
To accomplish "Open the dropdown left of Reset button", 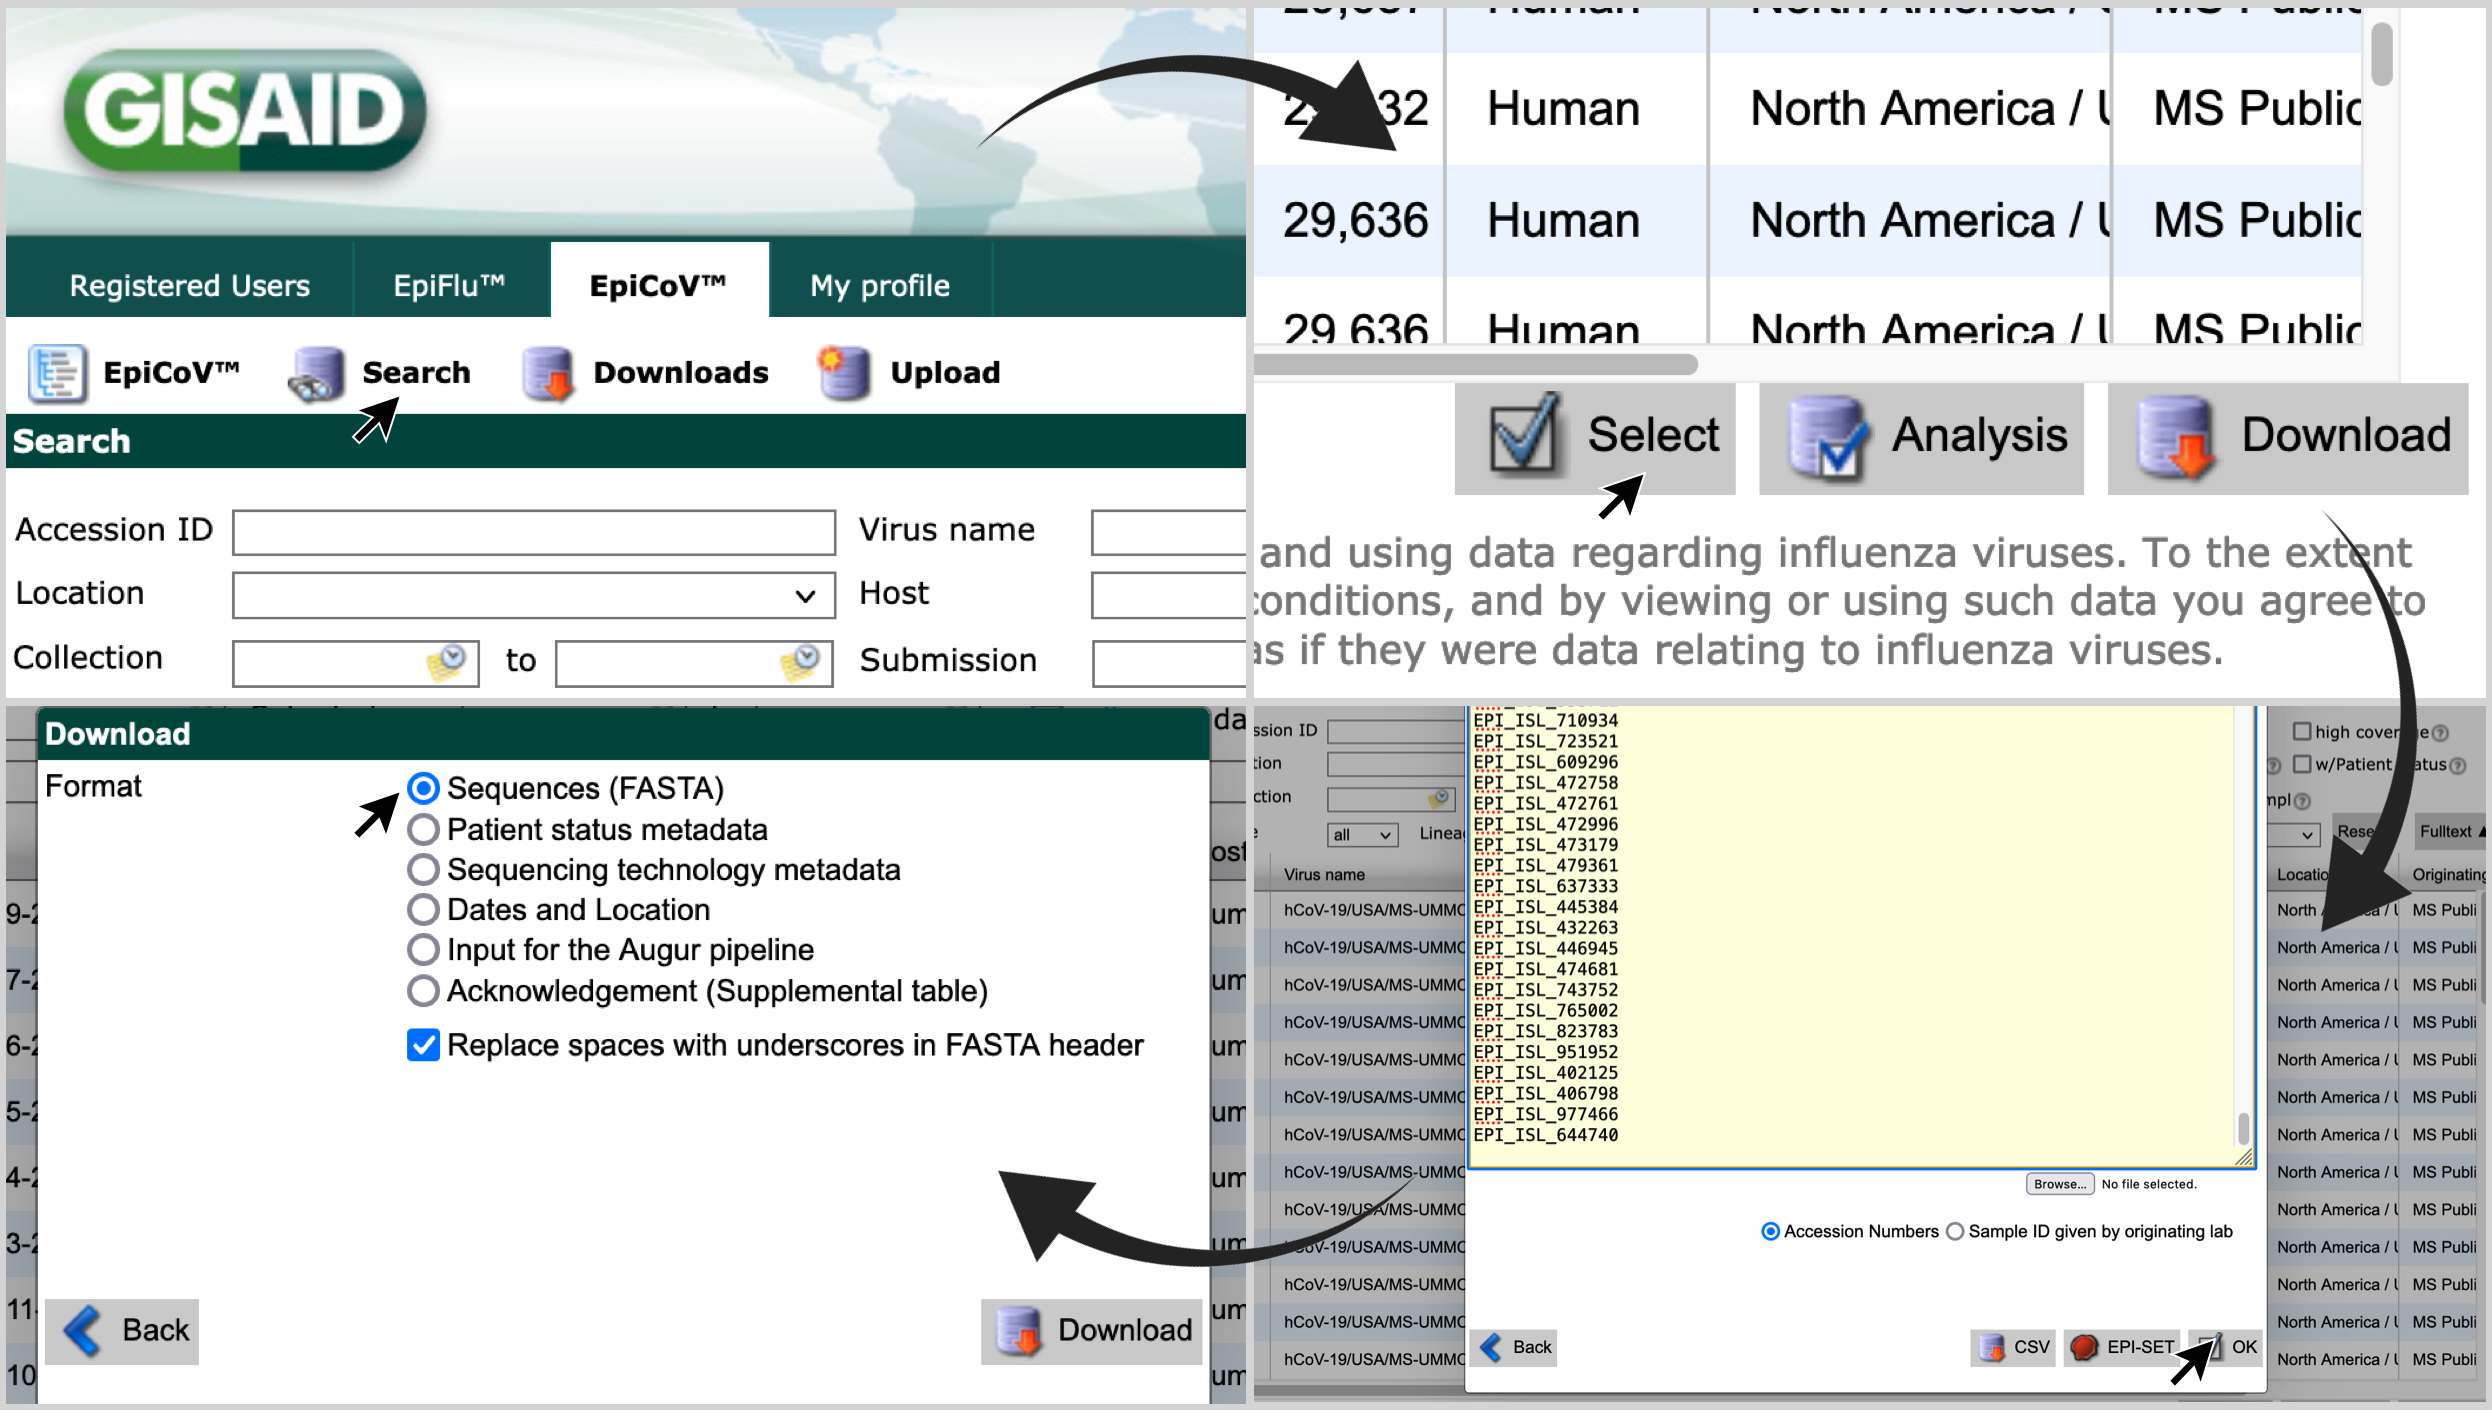I will [x=2292, y=834].
